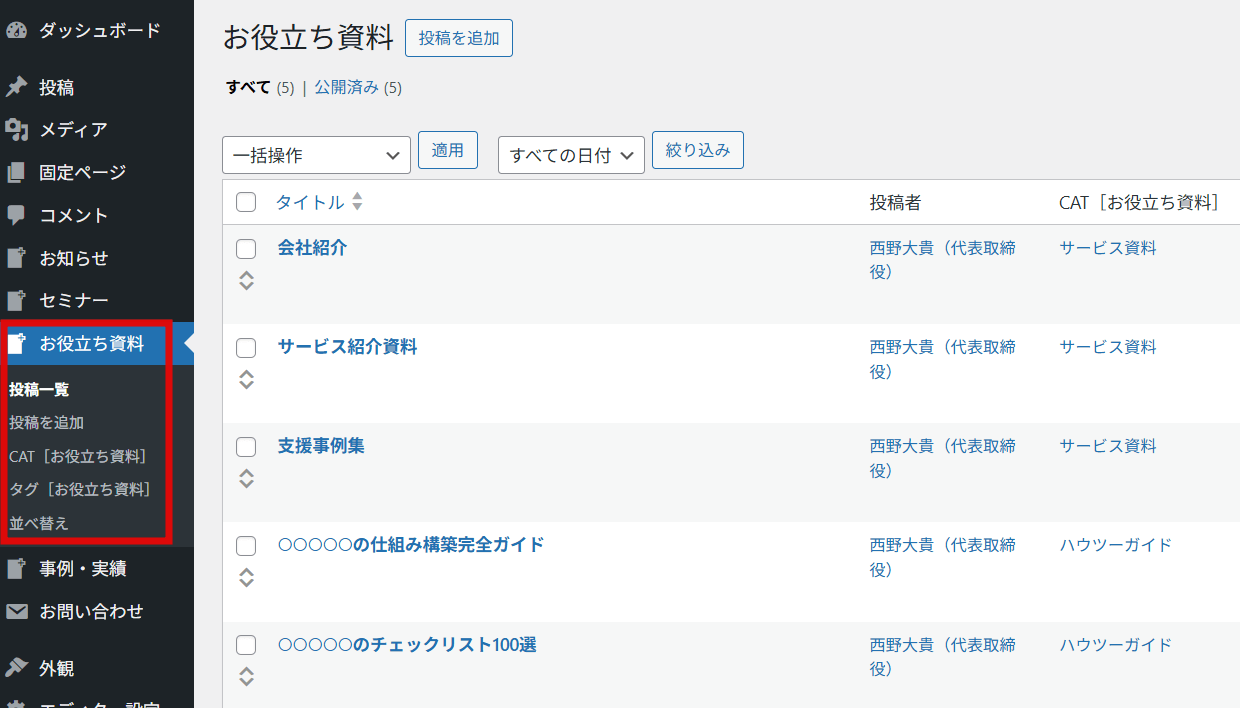This screenshot has width=1240, height=708.
Task: Open 並べ替え in the sidebar submenu
Action: click(x=39, y=523)
